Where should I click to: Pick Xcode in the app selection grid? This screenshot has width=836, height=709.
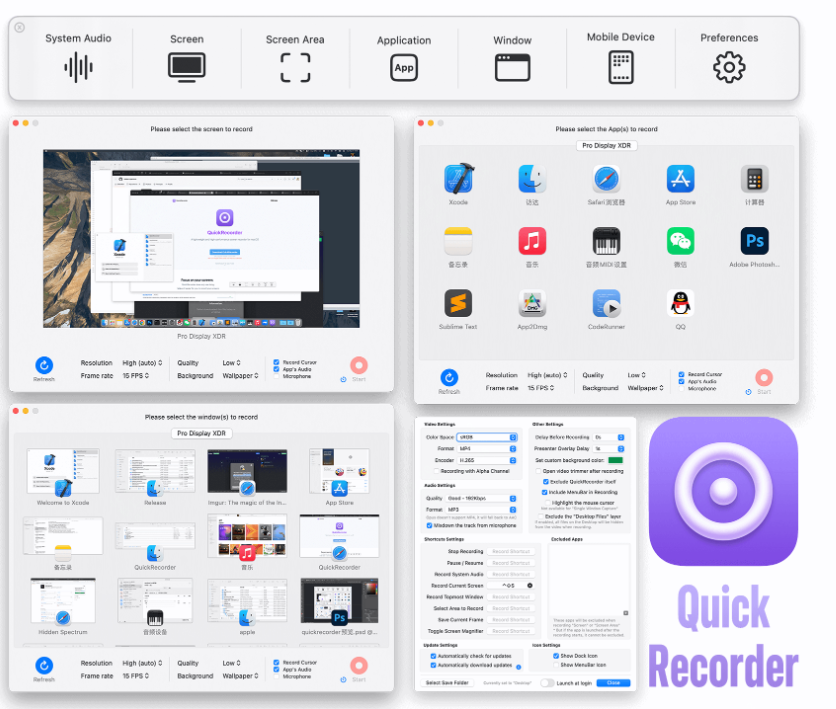point(458,180)
